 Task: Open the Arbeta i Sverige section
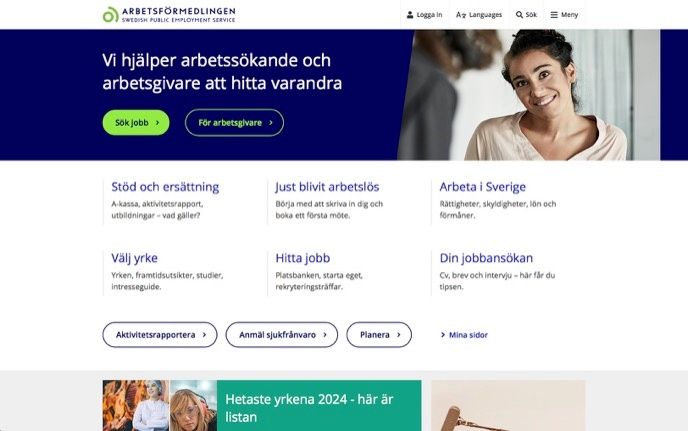tap(483, 187)
